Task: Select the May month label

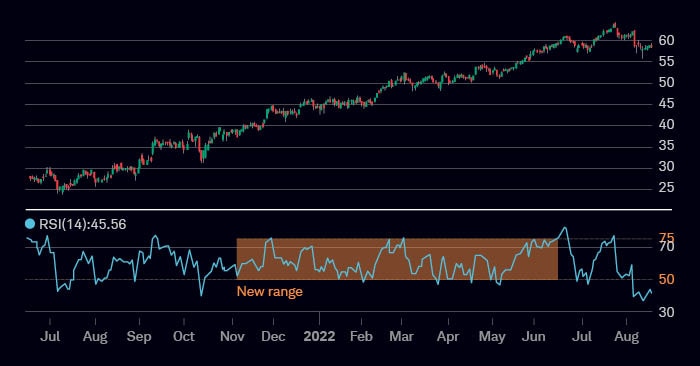Action: 492,337
